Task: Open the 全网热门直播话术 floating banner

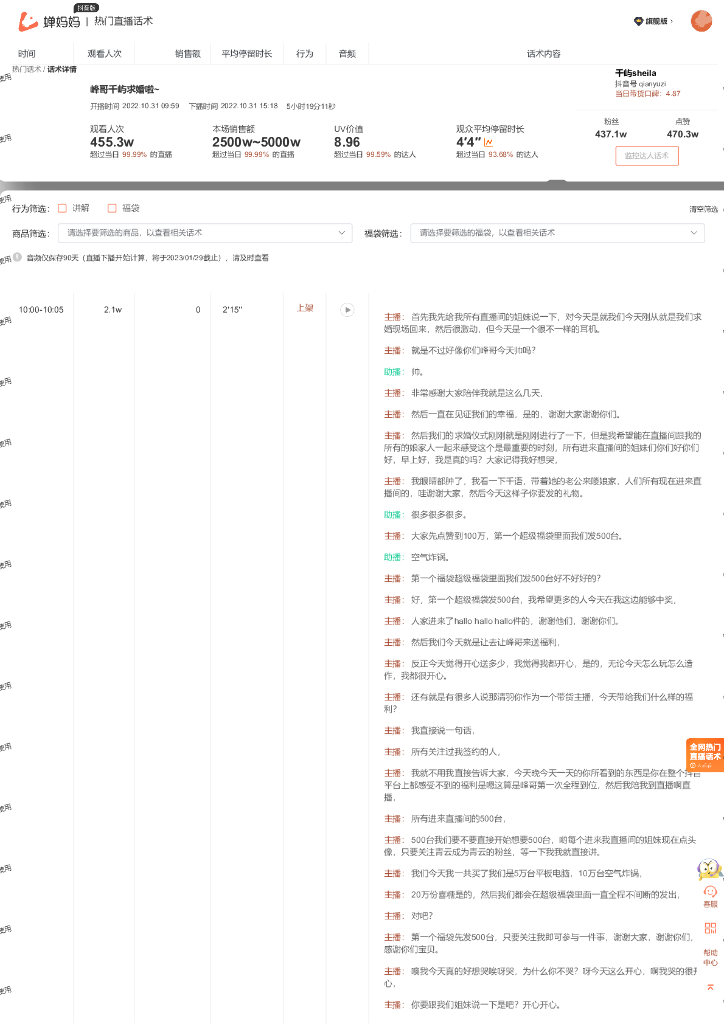Action: 705,755
